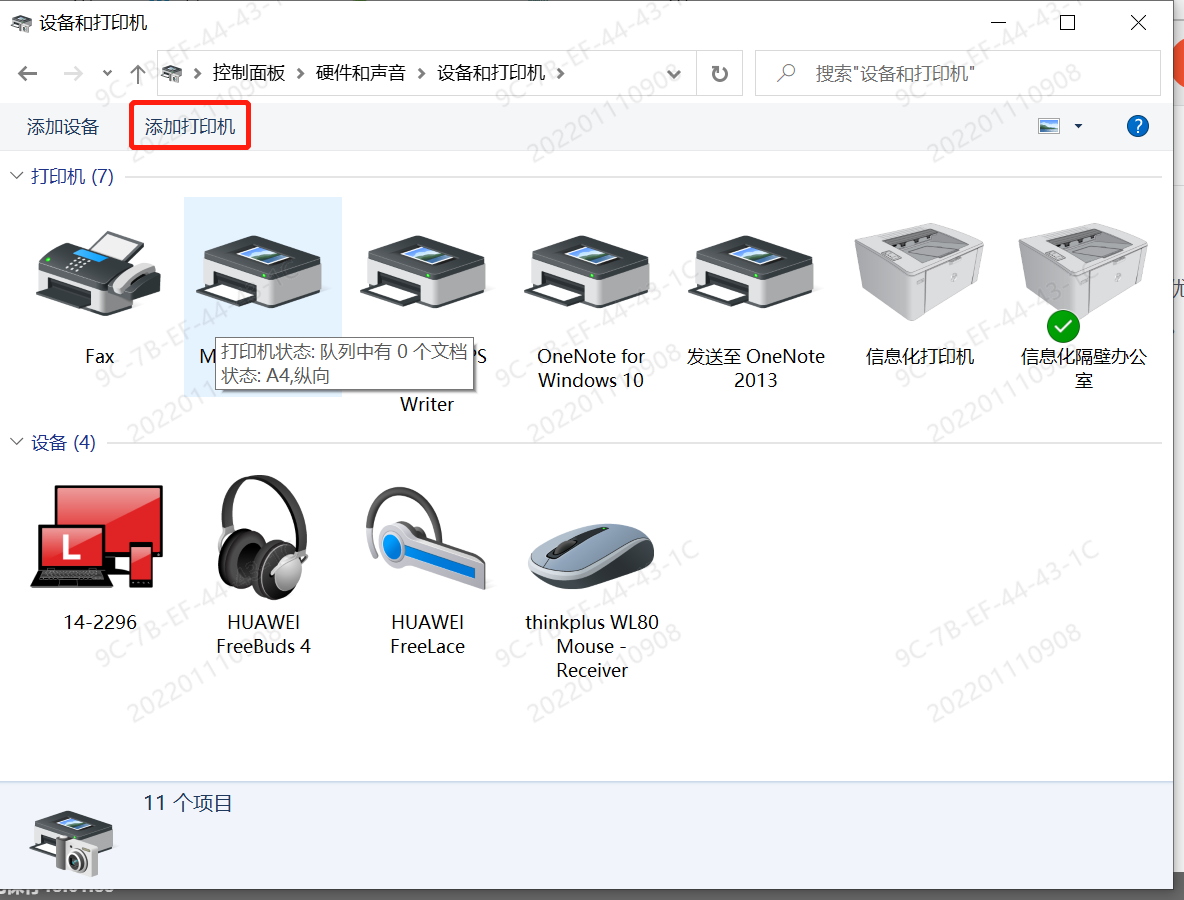Select the 14-2296 computer device icon
Image resolution: width=1184 pixels, height=900 pixels.
tap(99, 537)
